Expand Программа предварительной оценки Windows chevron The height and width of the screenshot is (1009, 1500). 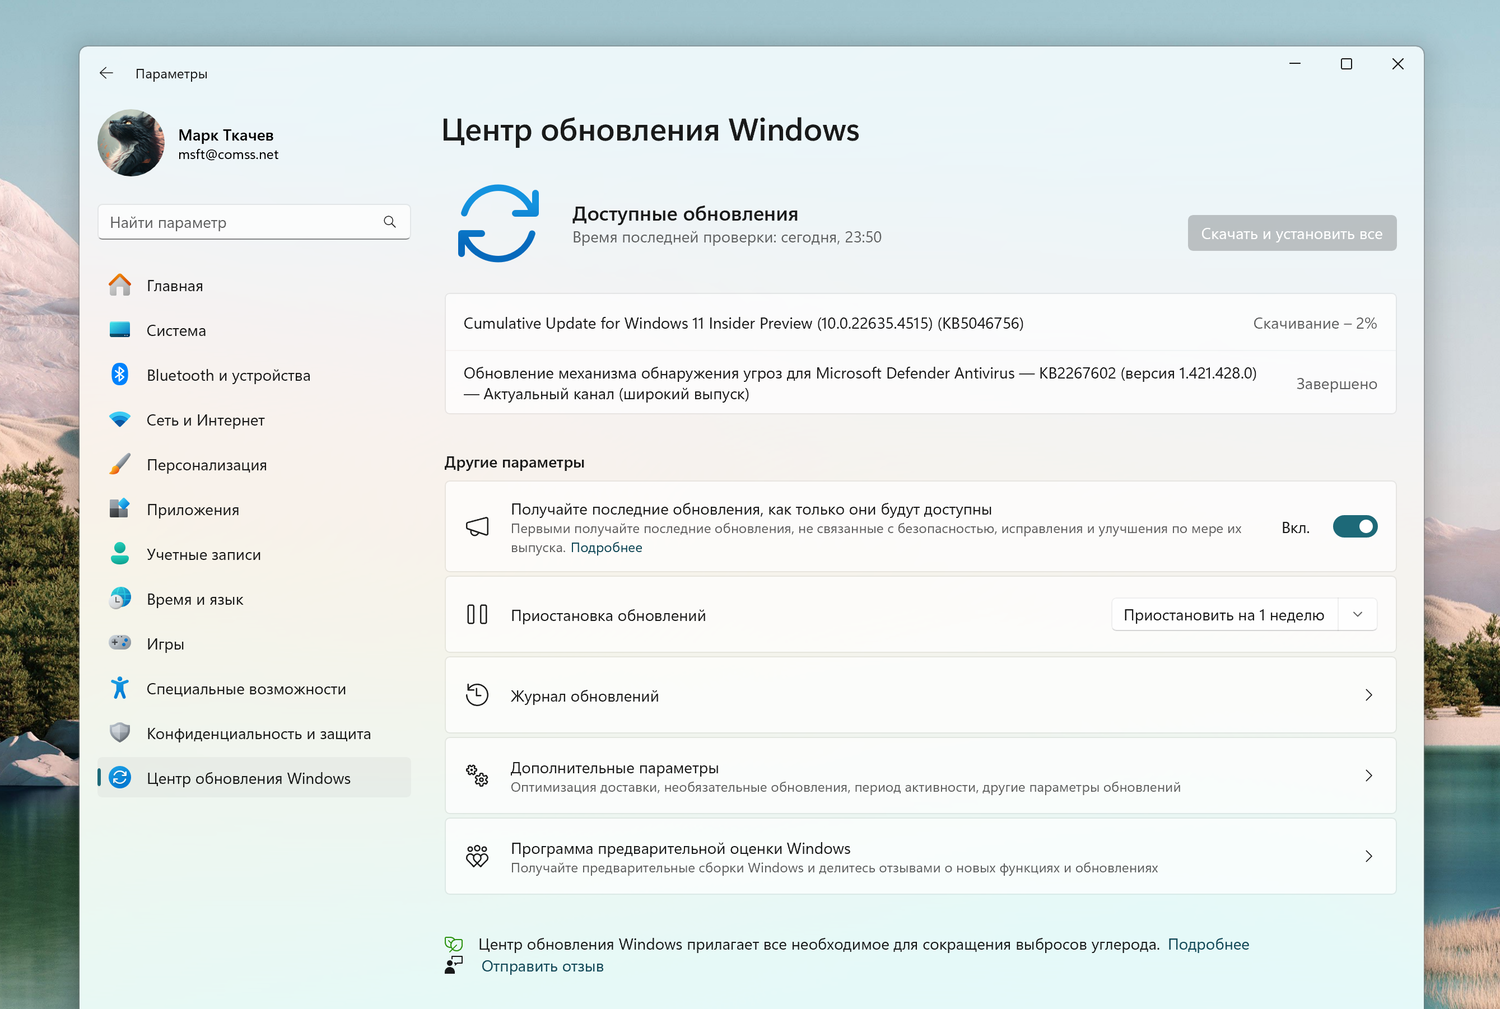tap(1369, 856)
